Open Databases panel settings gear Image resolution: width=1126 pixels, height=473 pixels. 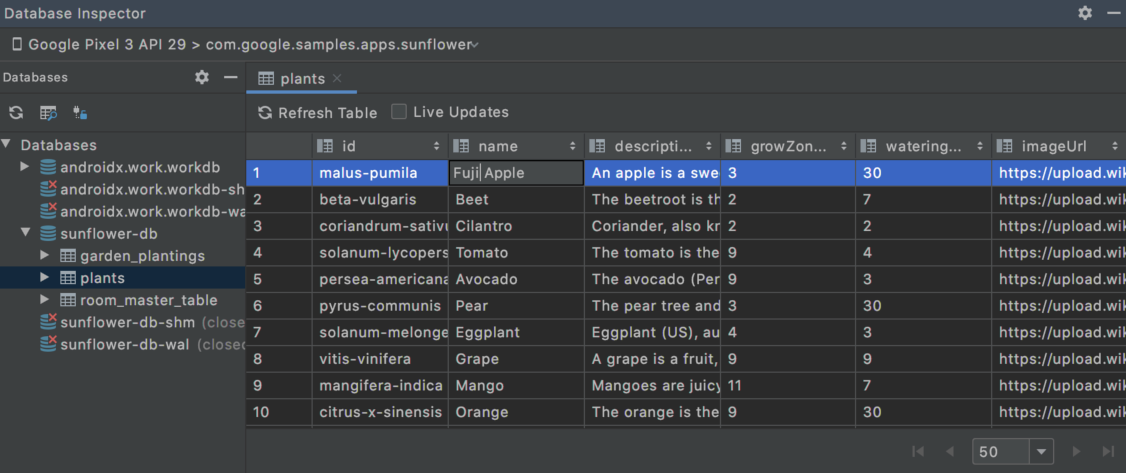point(202,78)
